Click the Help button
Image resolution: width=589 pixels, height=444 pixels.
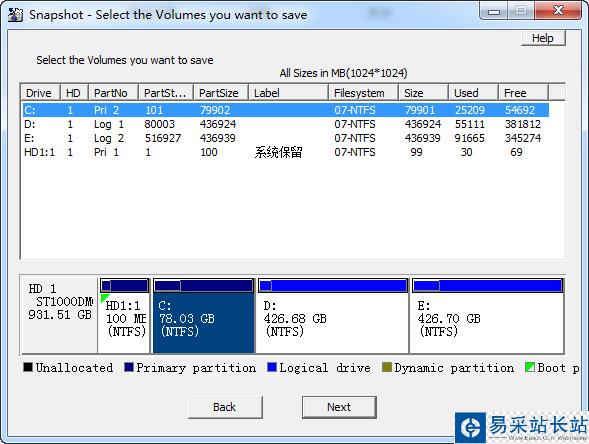543,38
